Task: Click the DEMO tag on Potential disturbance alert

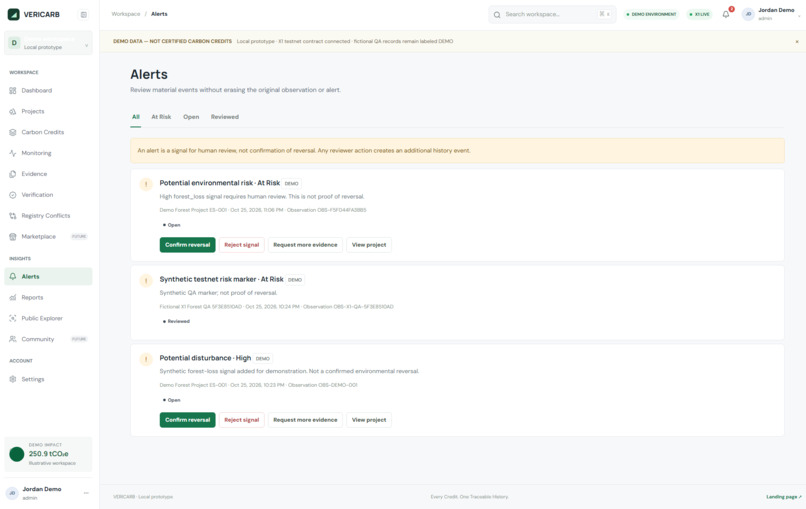Action: point(263,359)
